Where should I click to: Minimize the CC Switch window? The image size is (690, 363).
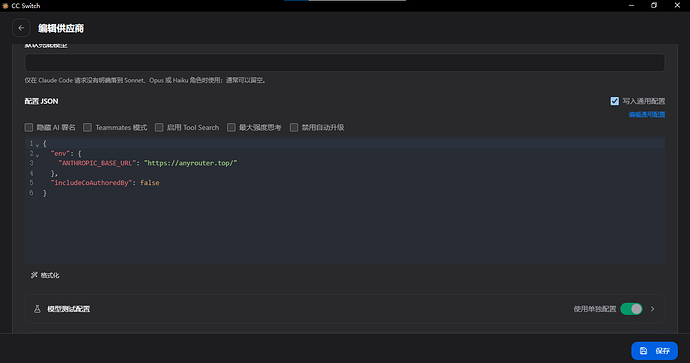(x=631, y=5)
